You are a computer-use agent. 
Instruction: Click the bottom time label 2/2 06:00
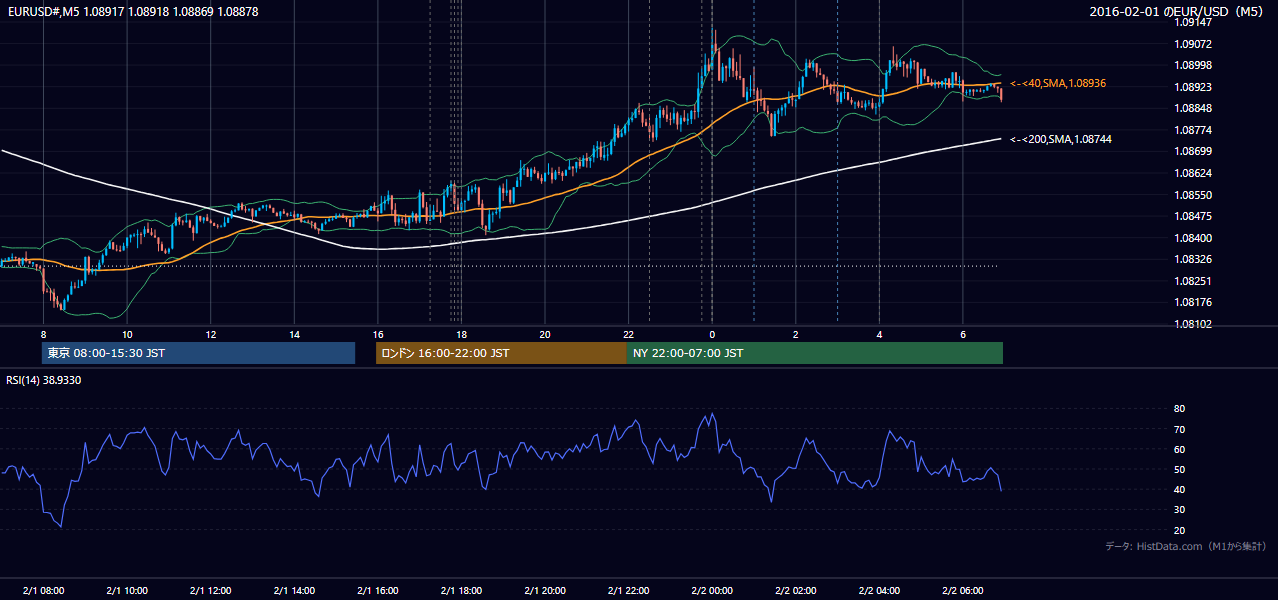pyautogui.click(x=962, y=590)
